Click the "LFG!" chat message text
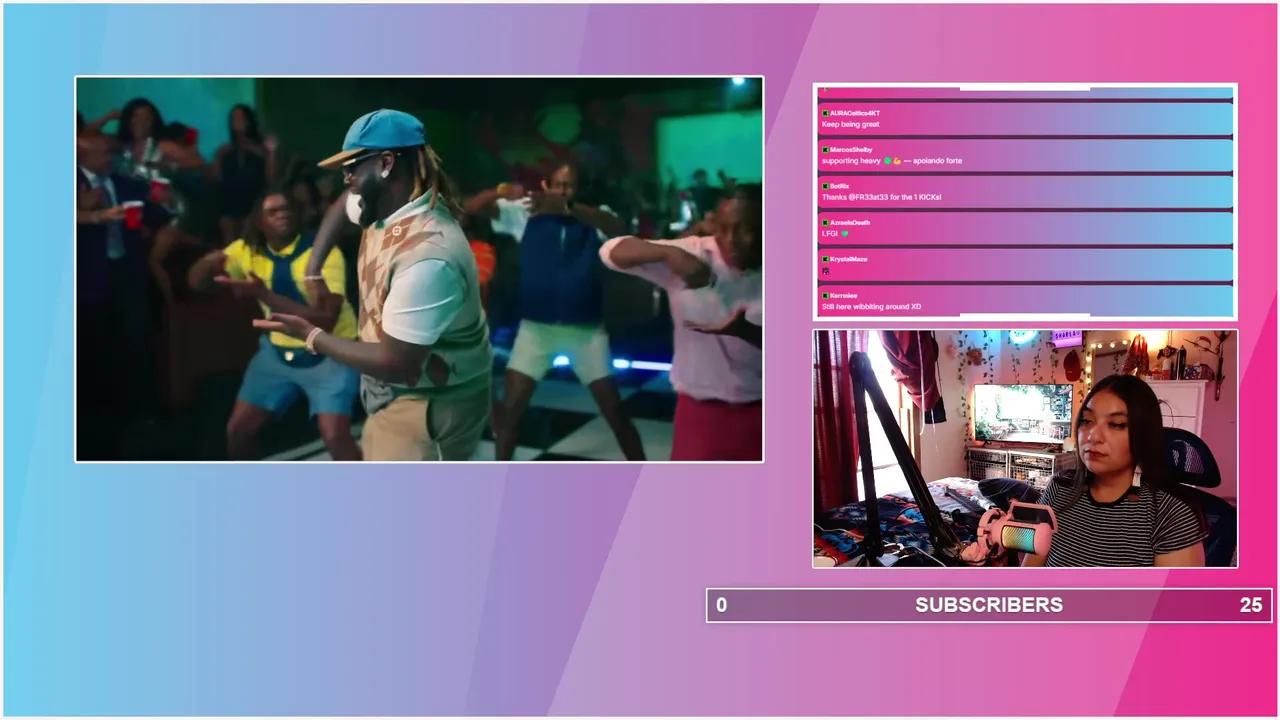 click(830, 234)
